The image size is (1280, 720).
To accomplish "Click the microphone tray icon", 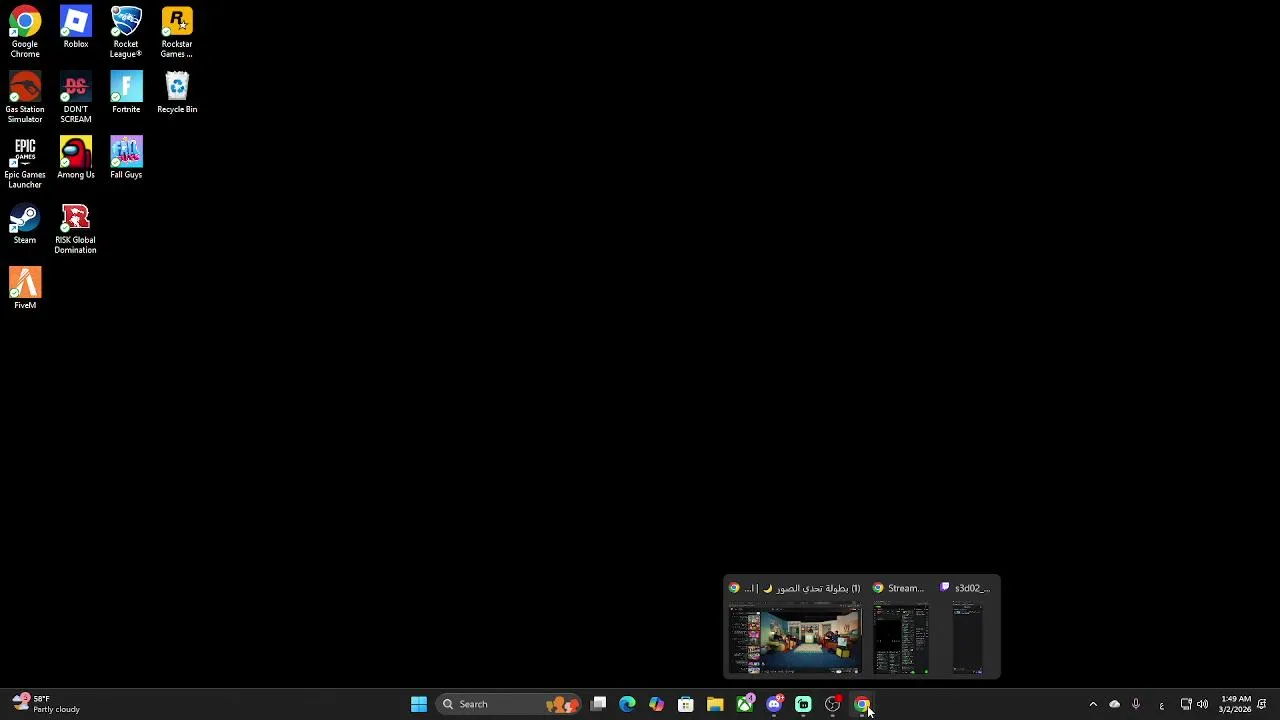I will point(1136,704).
